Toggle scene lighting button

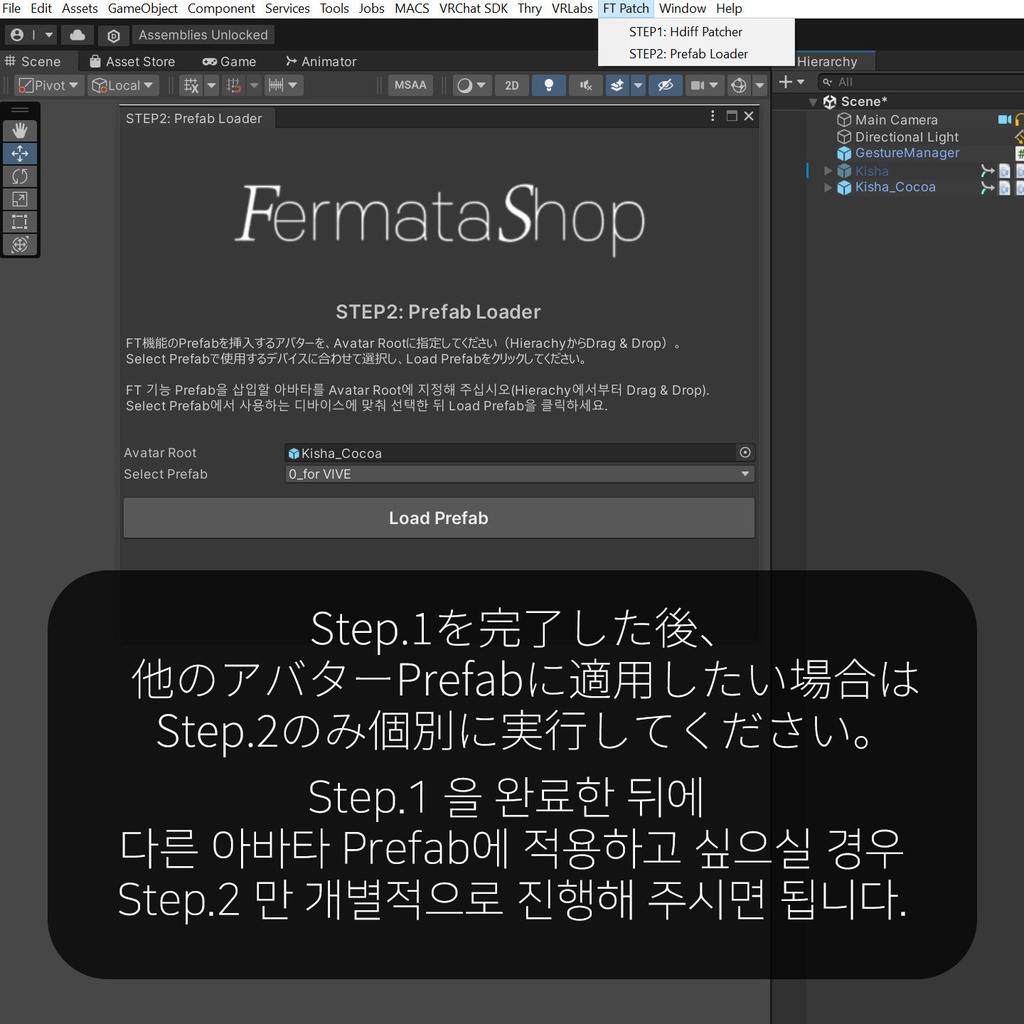549,85
